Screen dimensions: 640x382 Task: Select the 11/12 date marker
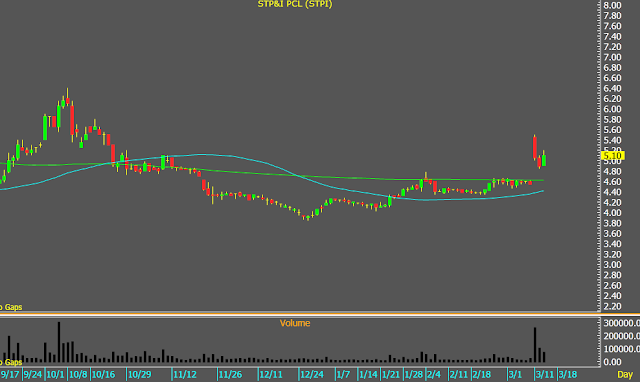[185, 375]
